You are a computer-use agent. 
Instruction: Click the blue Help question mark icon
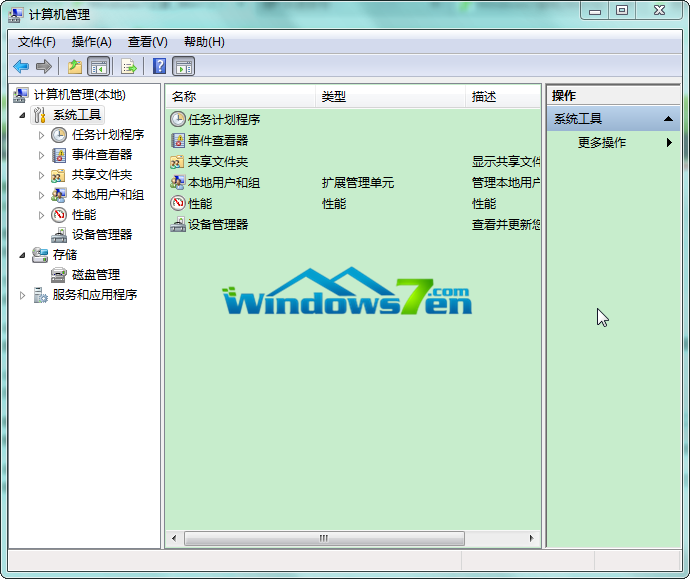(159, 67)
